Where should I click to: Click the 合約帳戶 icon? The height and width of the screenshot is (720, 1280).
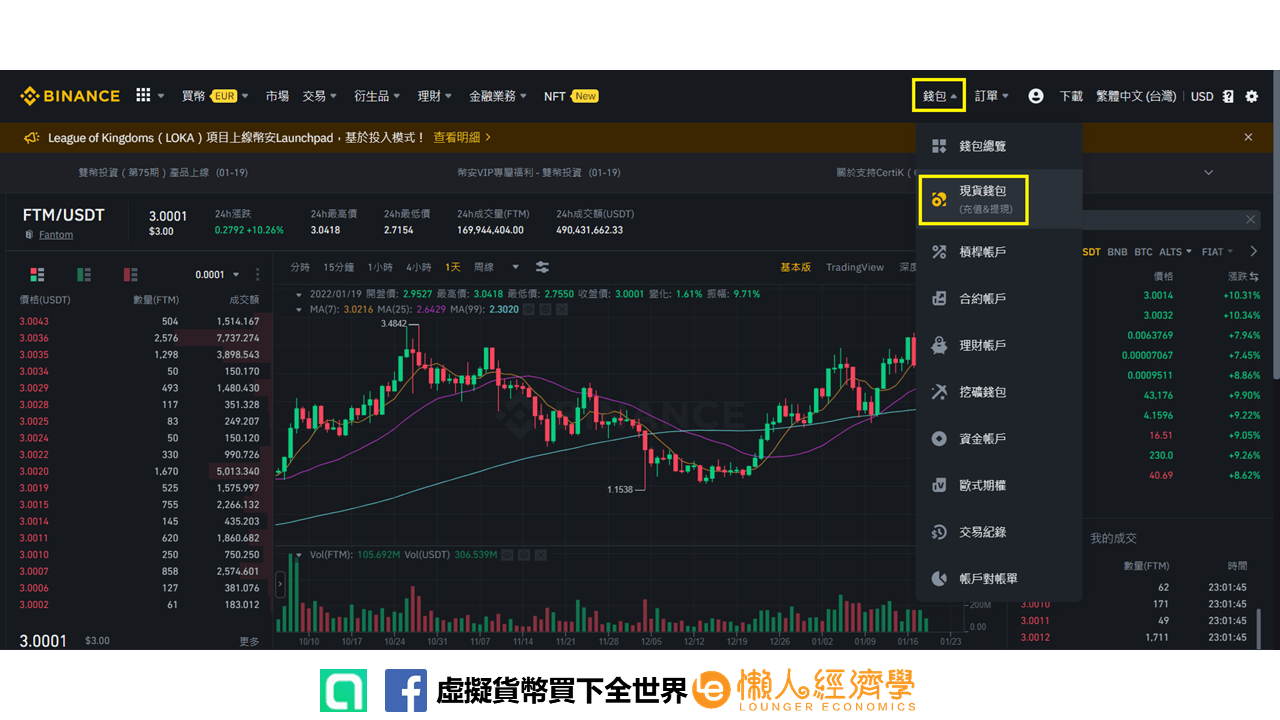(x=939, y=298)
